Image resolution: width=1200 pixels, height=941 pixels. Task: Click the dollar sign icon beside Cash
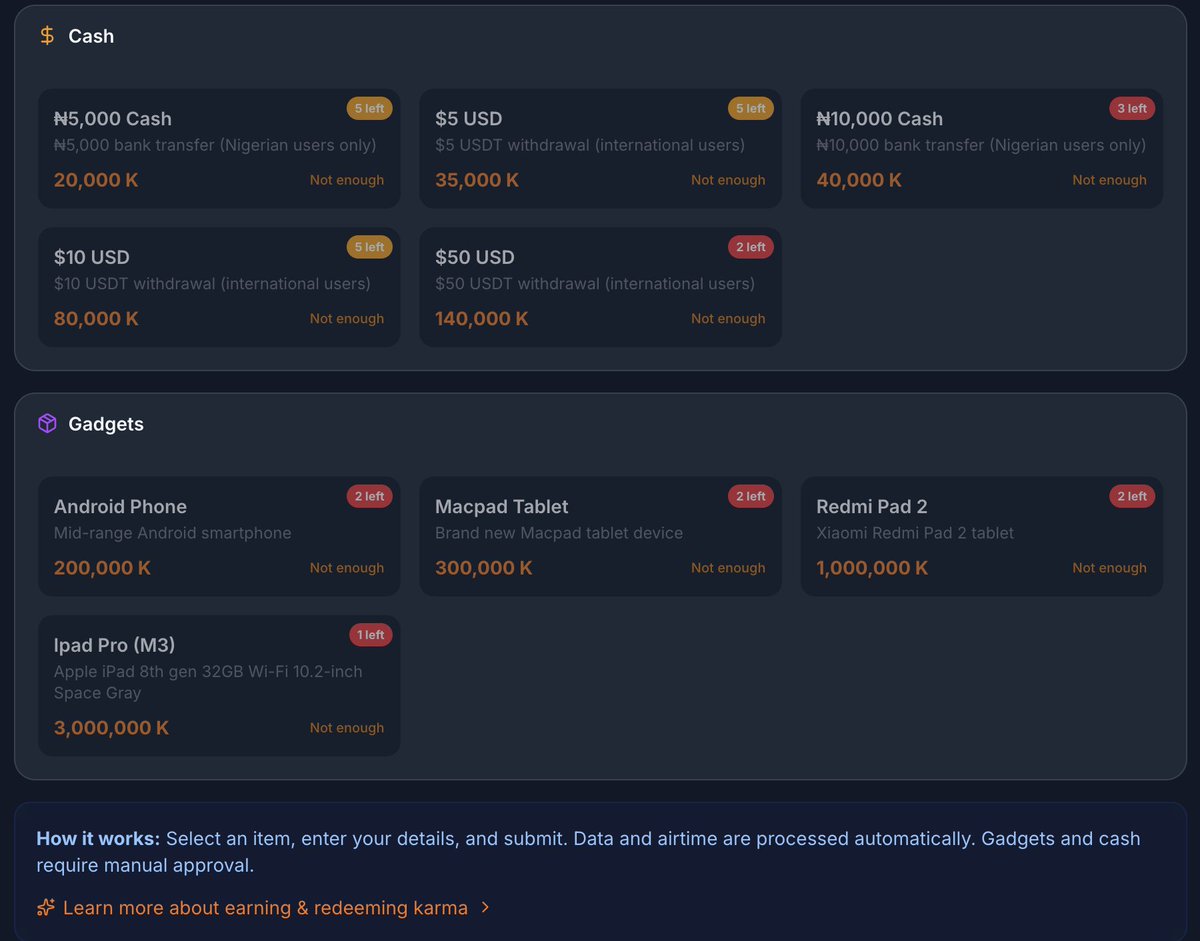[x=47, y=36]
